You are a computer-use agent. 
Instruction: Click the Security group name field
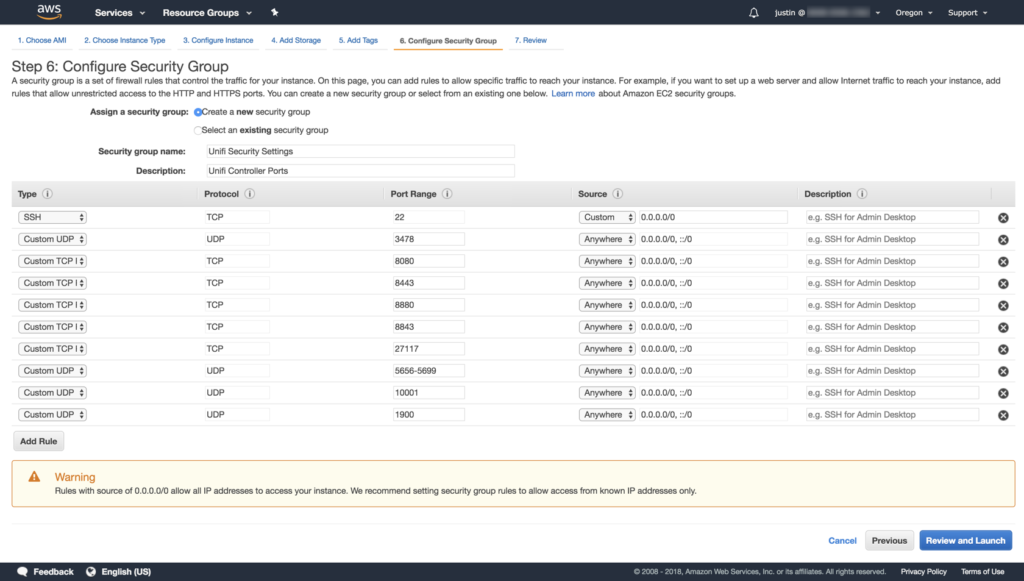pos(360,151)
